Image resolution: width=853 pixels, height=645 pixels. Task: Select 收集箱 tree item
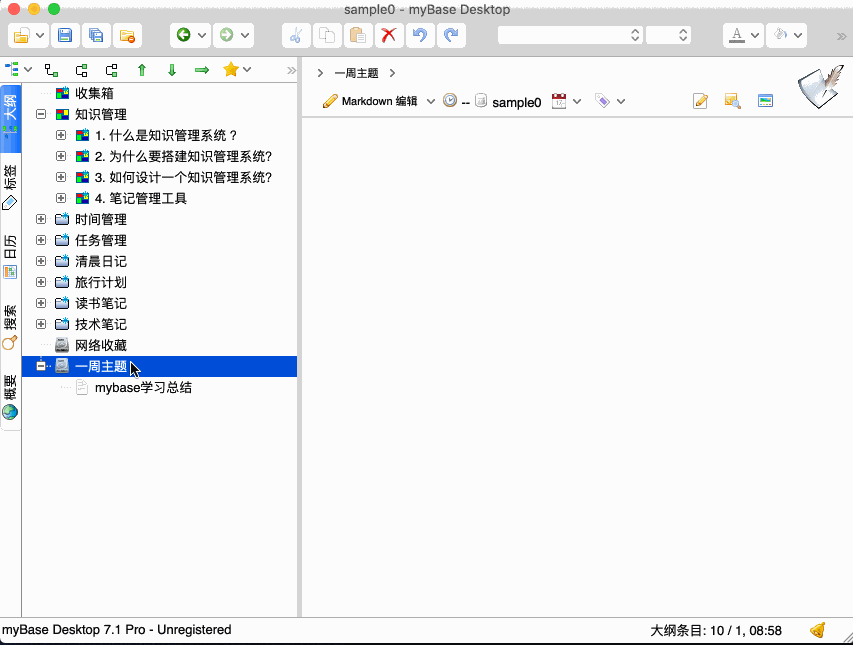point(94,93)
